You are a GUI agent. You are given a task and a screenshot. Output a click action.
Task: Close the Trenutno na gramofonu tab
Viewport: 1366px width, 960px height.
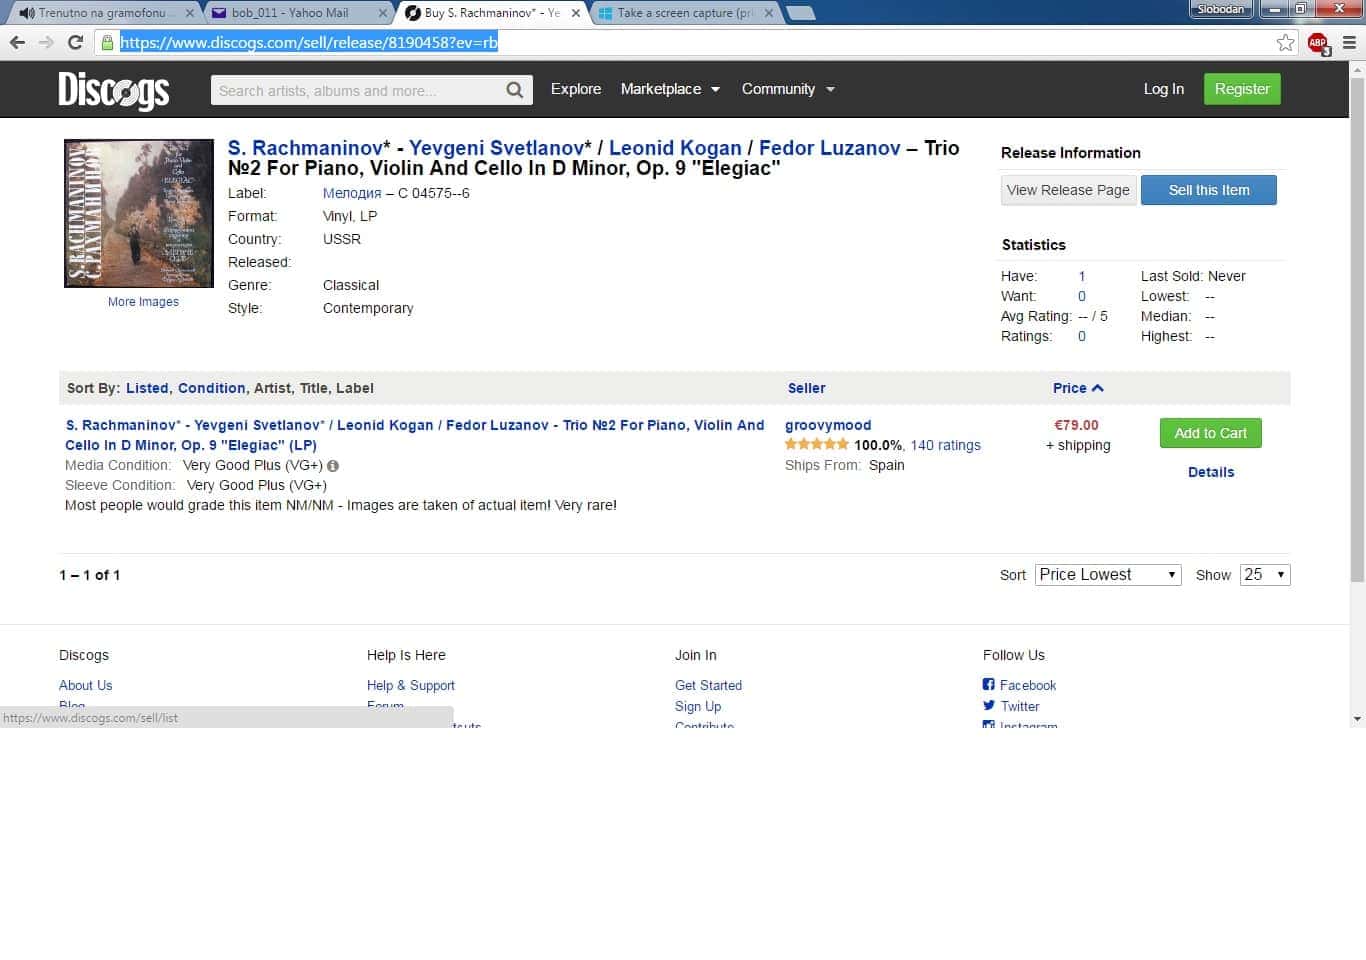[x=190, y=13]
